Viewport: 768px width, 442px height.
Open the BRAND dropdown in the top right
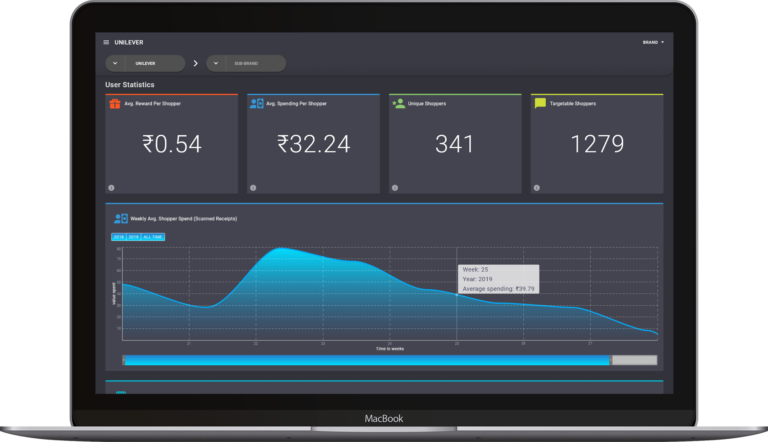653,42
